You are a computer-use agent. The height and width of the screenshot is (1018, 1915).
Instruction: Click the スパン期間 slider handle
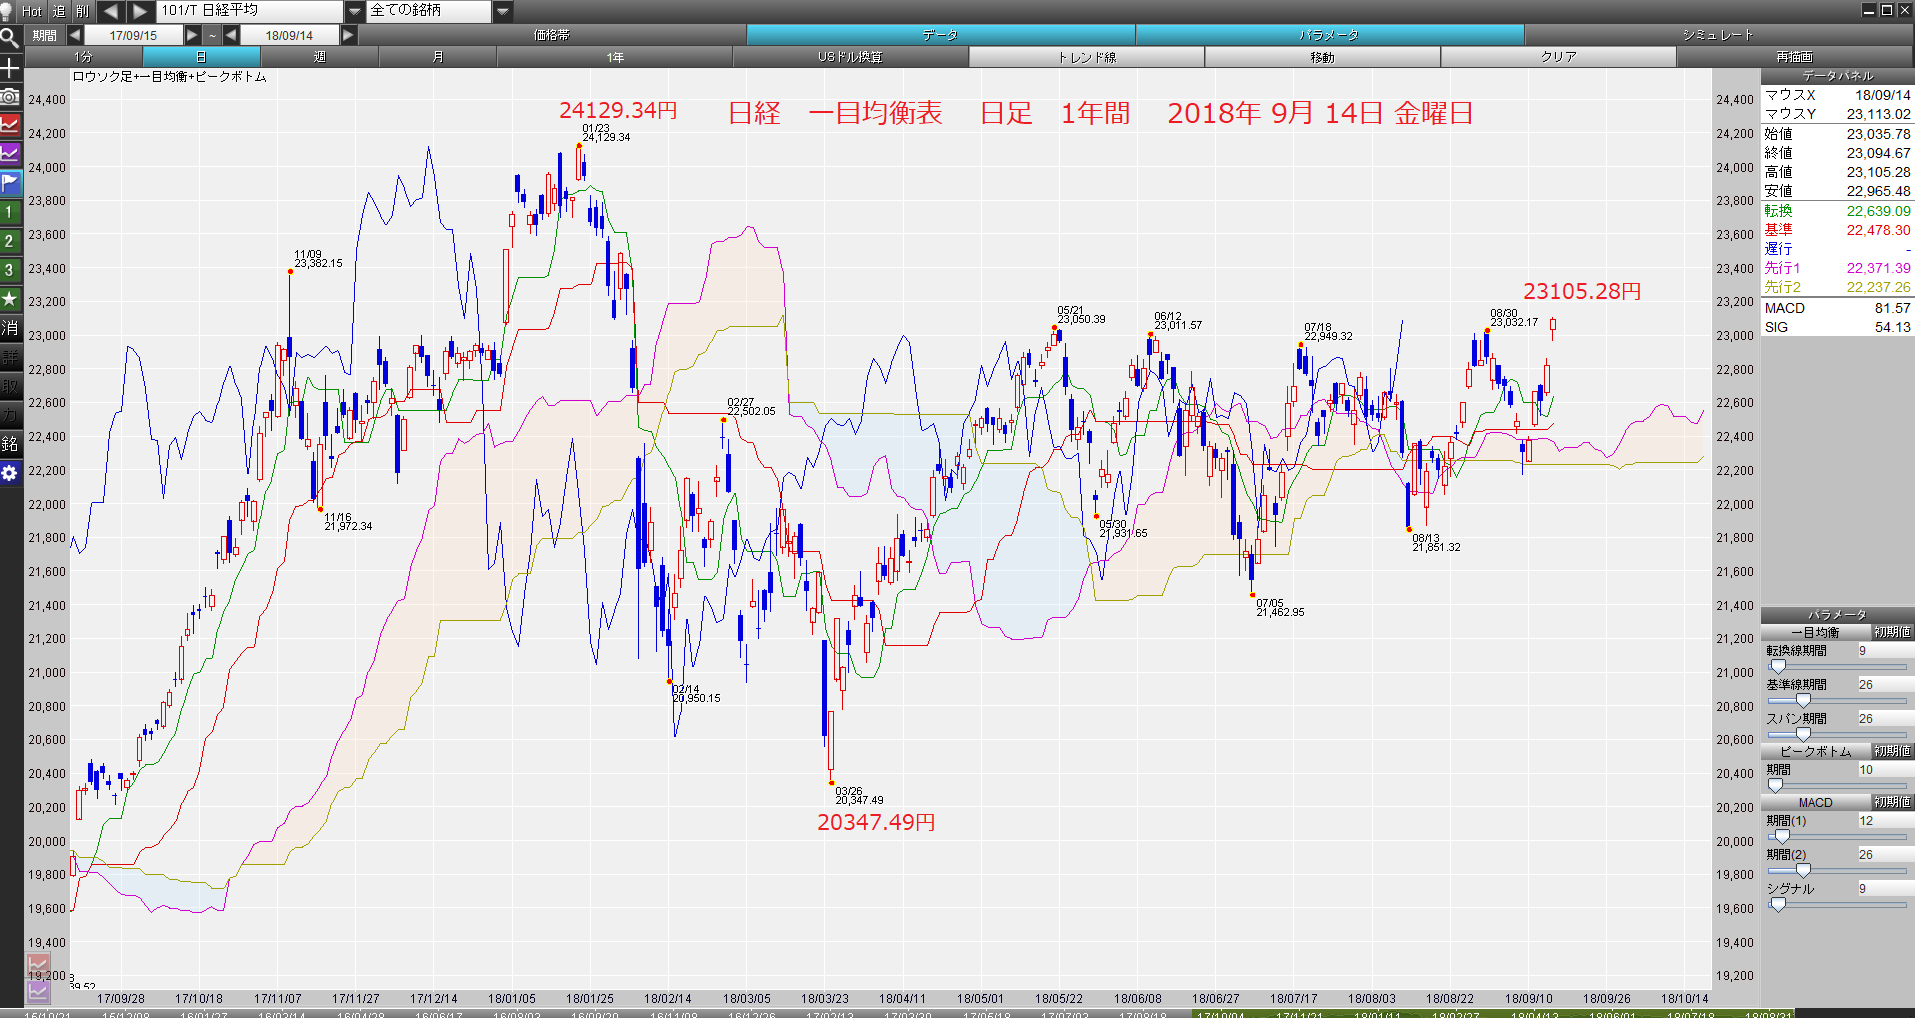[1803, 734]
